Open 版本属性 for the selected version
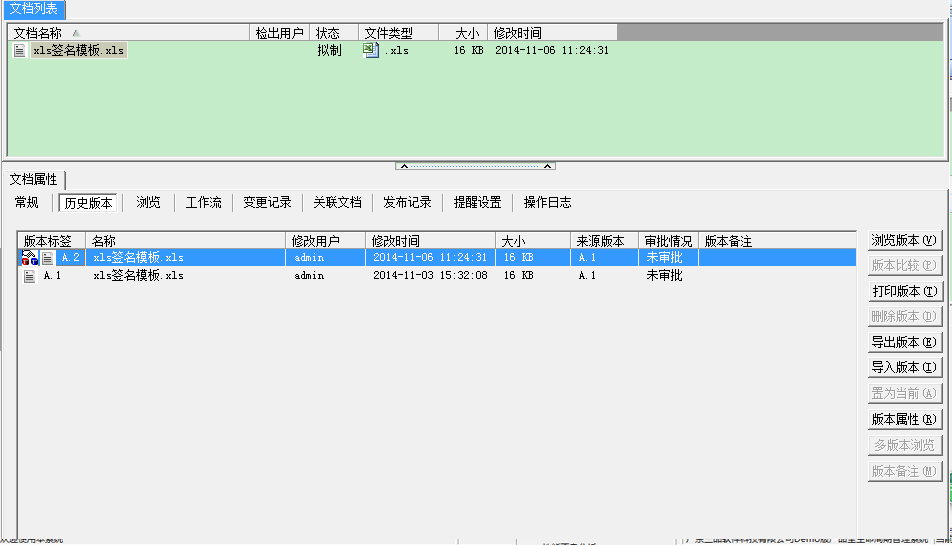 point(904,420)
